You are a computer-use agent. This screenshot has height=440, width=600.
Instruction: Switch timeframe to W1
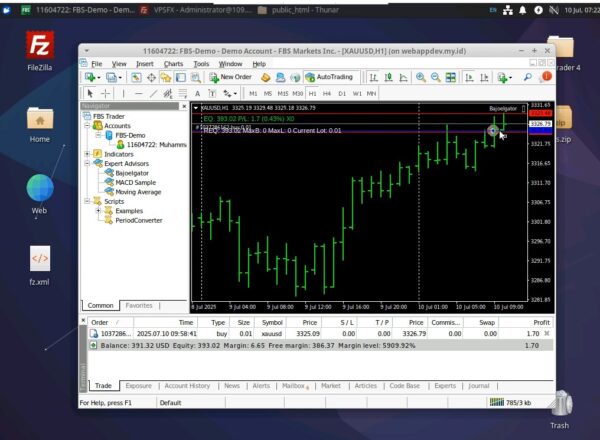tap(357, 93)
